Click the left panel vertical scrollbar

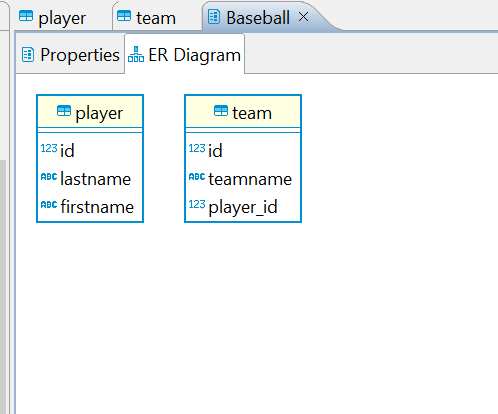3,287
